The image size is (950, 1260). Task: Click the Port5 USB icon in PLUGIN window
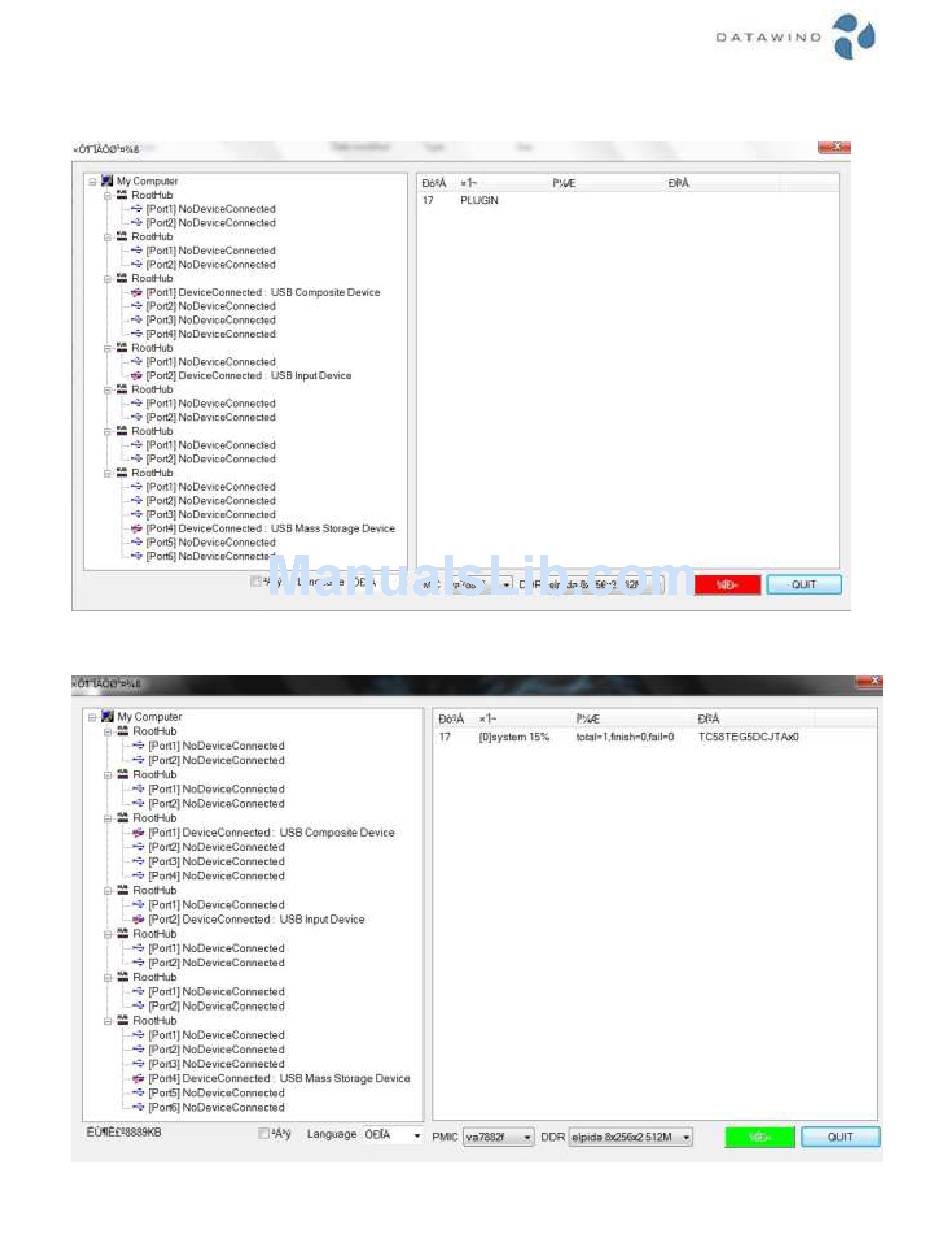pyautogui.click(x=137, y=542)
